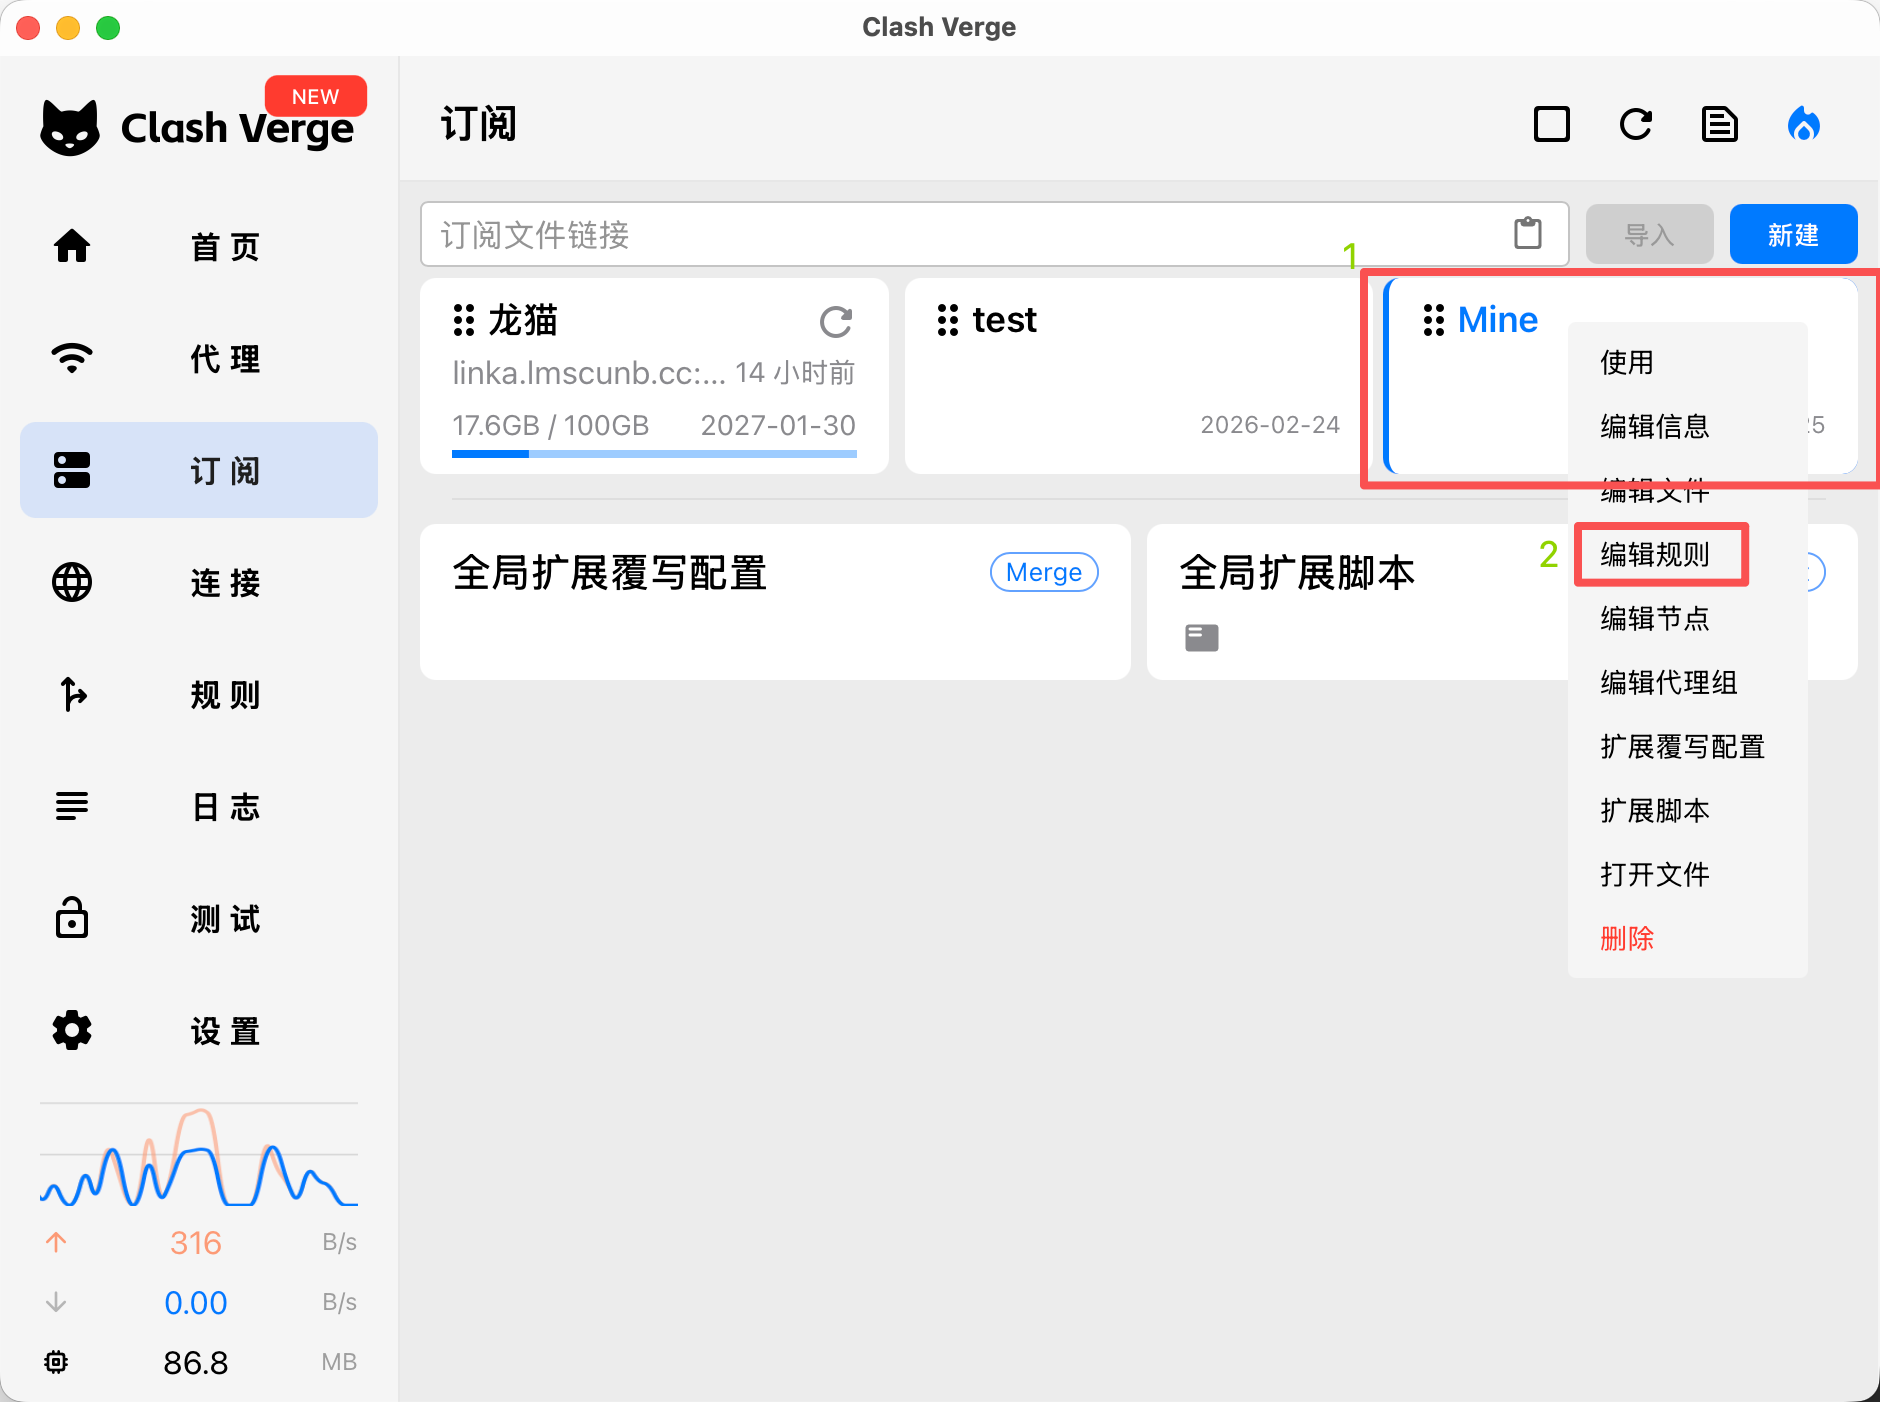Click the refresh all subscriptions icon in toolbar

tap(1635, 125)
